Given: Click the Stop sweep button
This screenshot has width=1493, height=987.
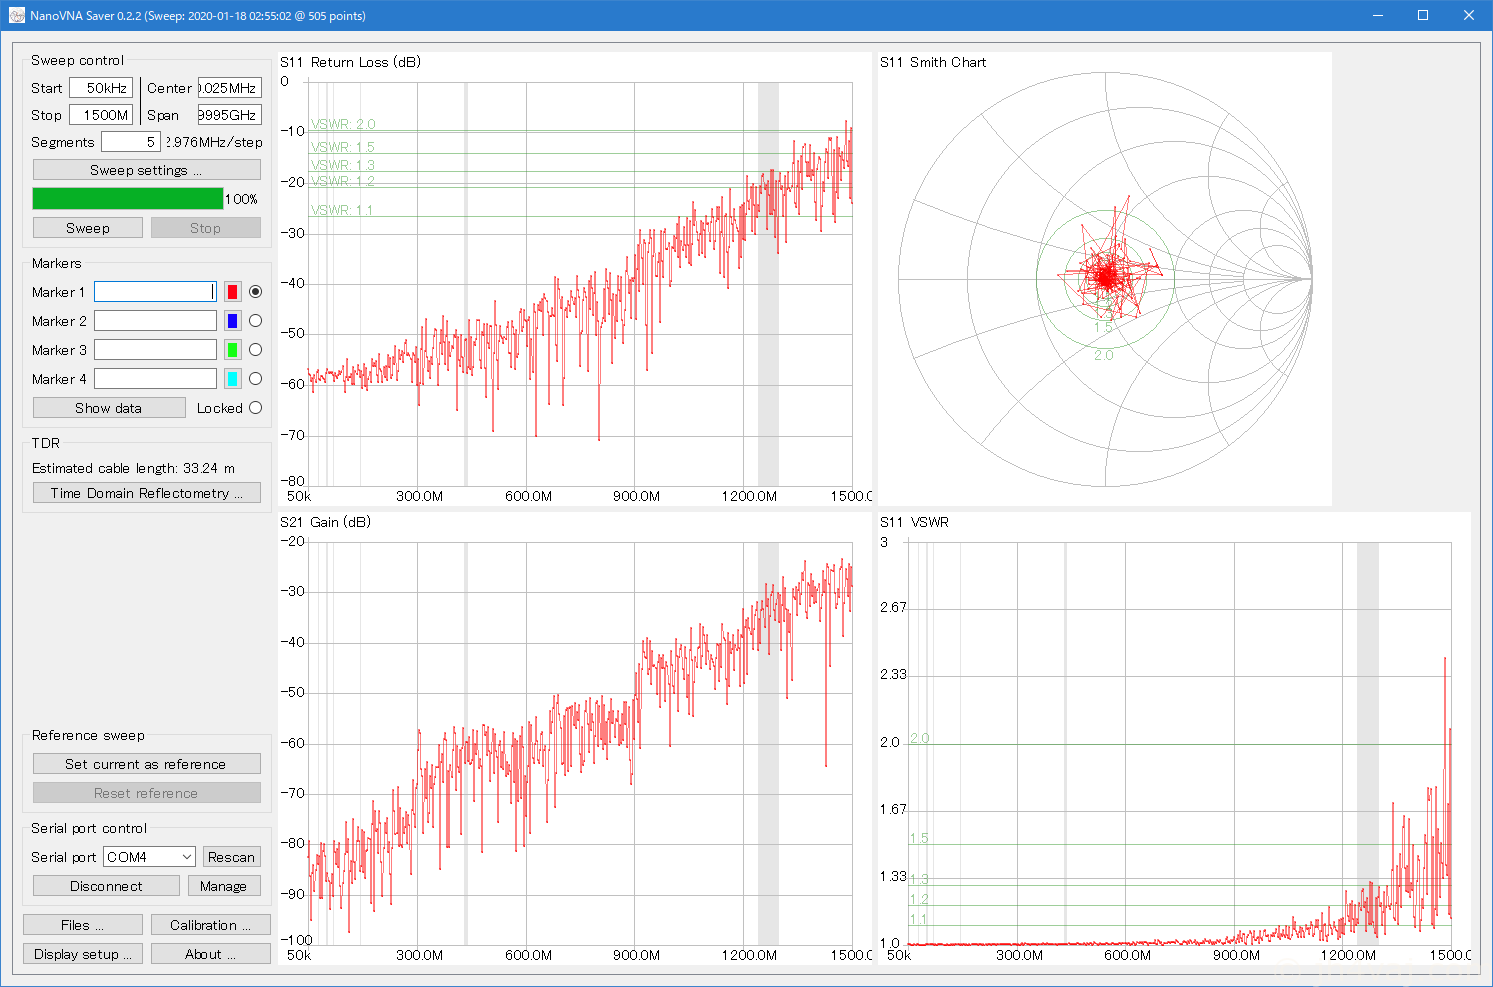Looking at the screenshot, I should tap(206, 228).
